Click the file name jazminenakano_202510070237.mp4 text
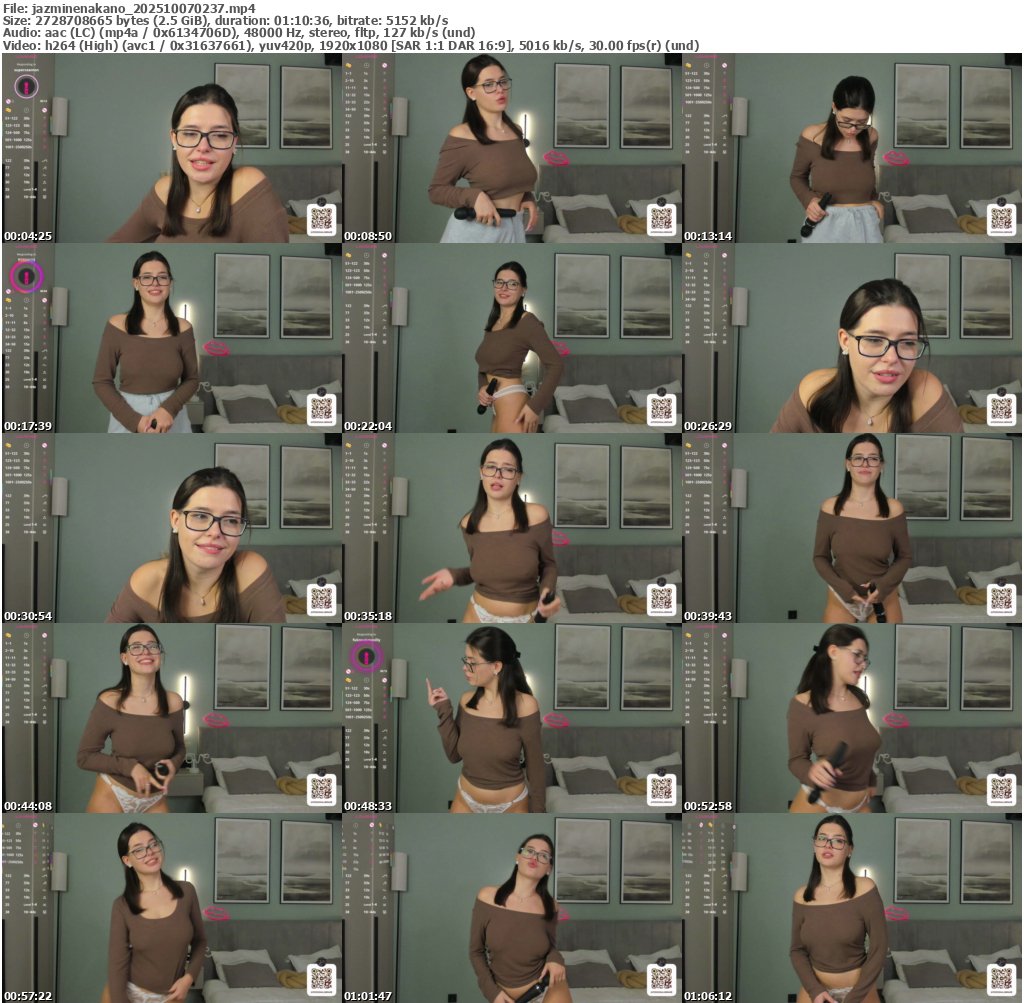Screen dimensions: 1024x1003 coord(143,8)
